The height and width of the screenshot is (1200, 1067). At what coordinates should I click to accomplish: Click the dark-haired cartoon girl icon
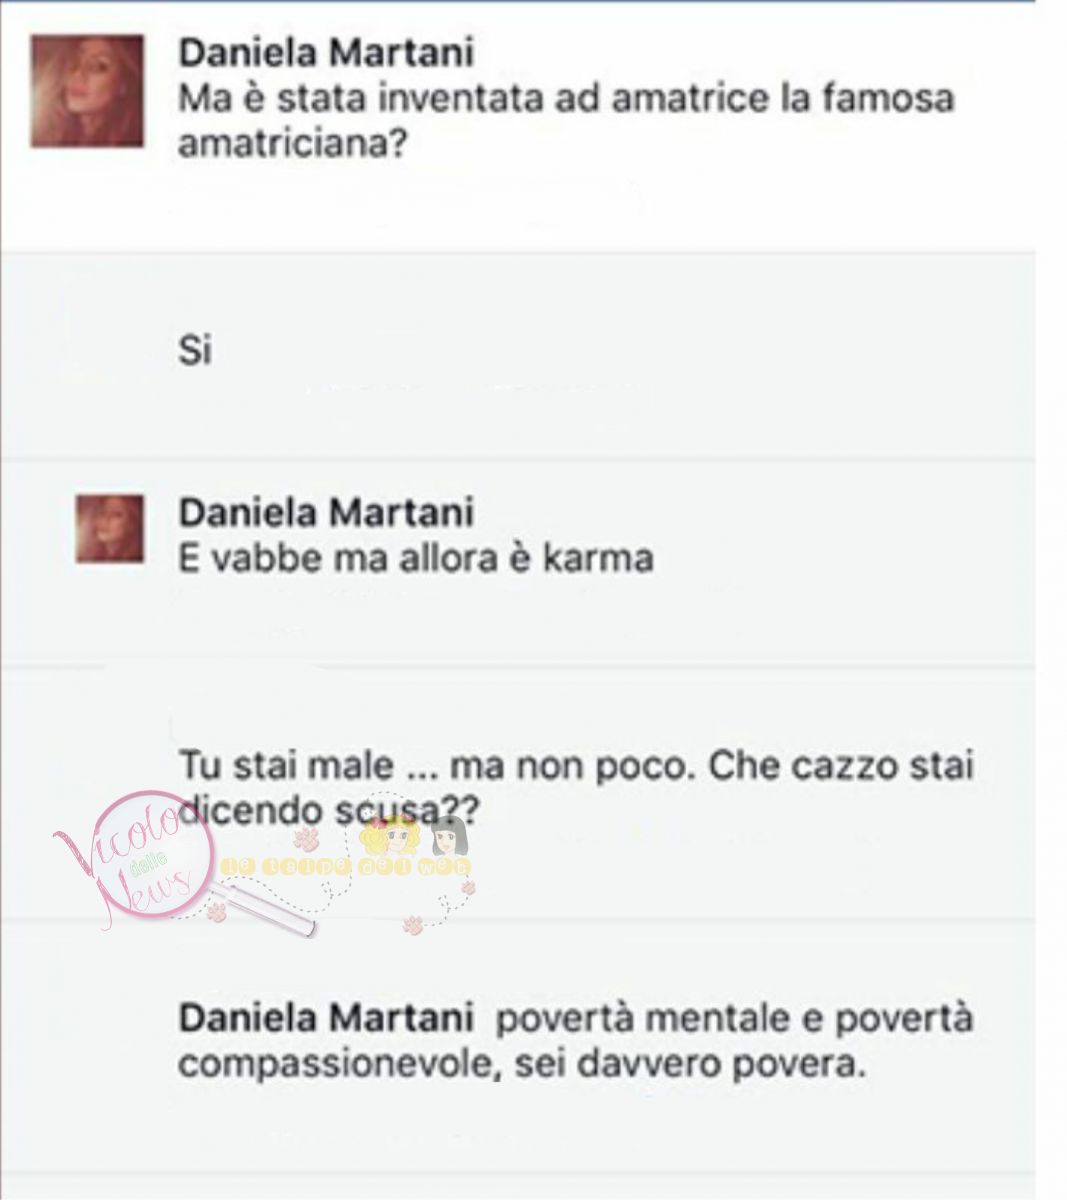[x=448, y=835]
